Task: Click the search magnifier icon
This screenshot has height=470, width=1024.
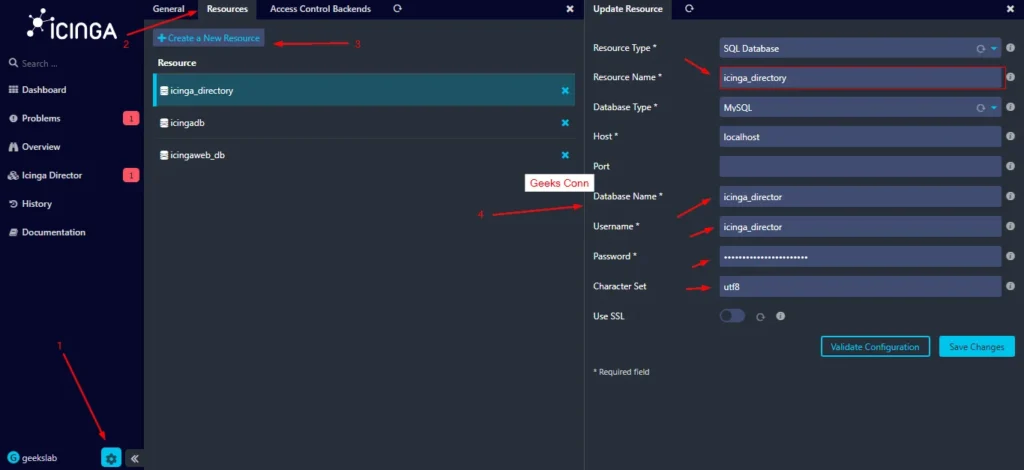Action: (x=13, y=63)
